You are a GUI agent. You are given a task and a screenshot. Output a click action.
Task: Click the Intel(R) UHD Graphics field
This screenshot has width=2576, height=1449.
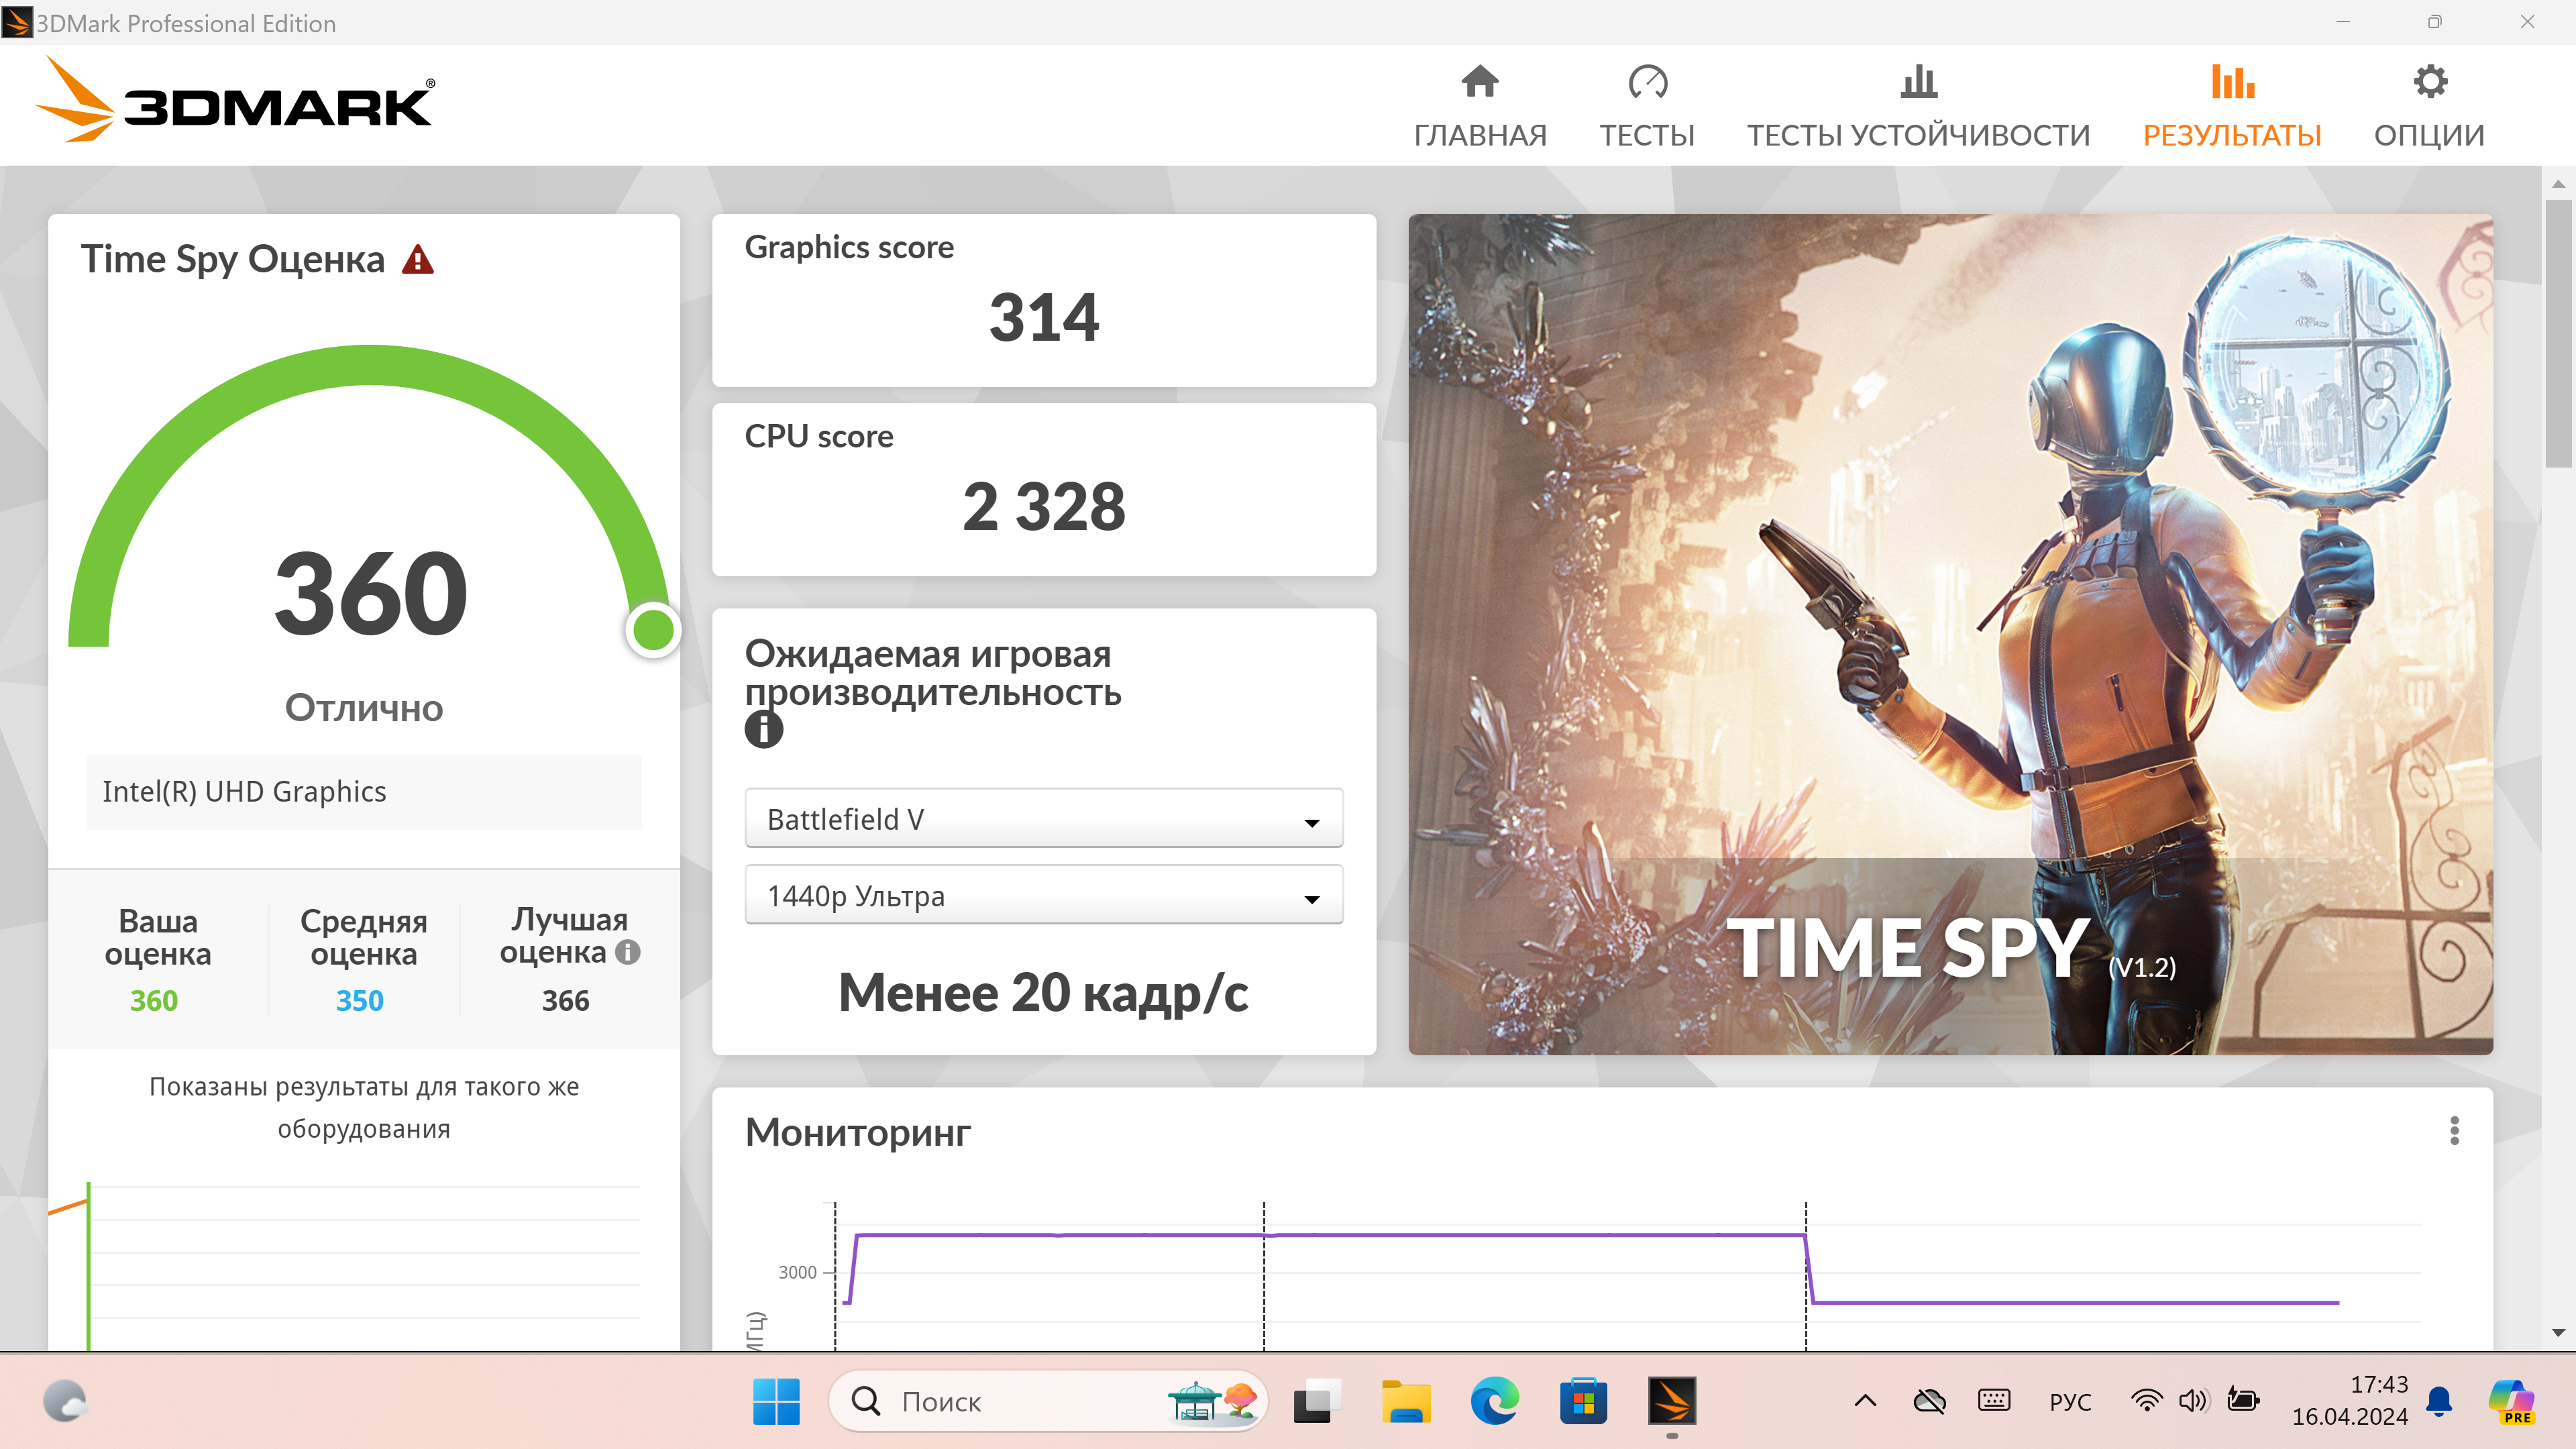click(364, 792)
